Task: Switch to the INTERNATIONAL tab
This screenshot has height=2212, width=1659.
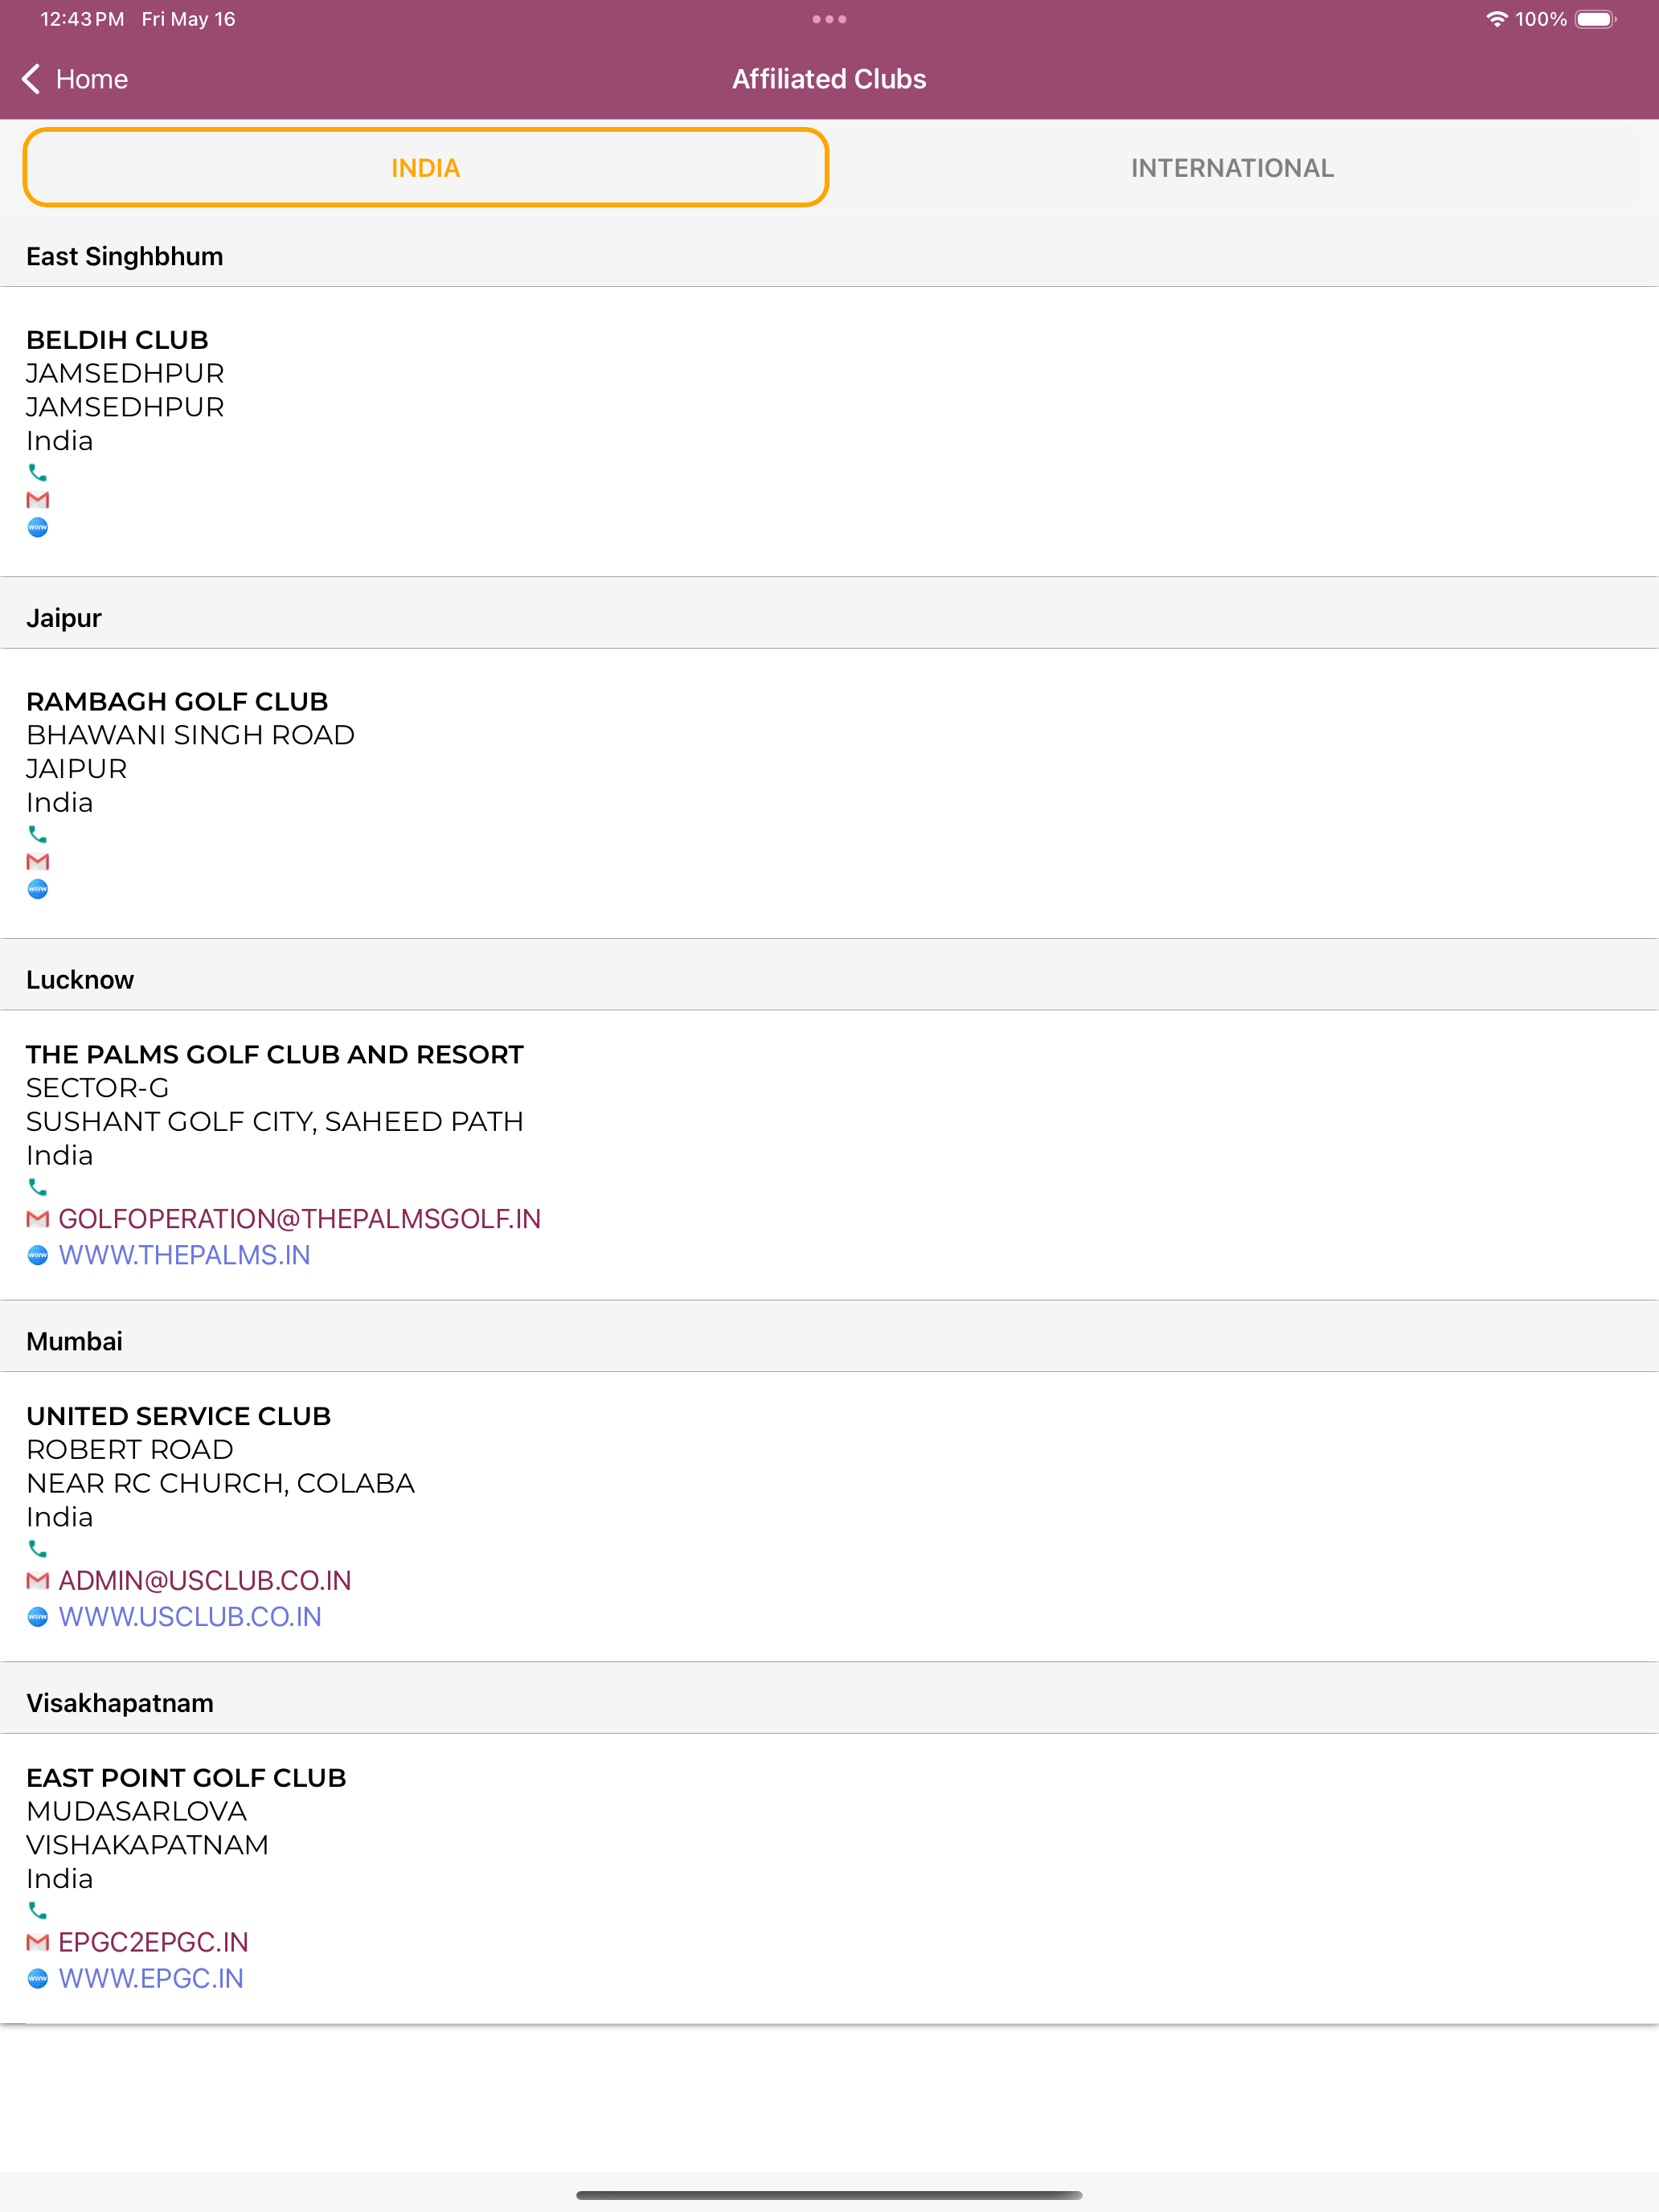Action: pyautogui.click(x=1232, y=168)
